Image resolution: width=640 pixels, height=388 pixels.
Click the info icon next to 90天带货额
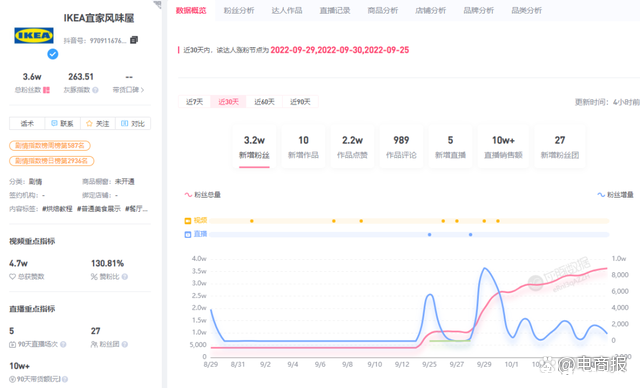click(65, 379)
